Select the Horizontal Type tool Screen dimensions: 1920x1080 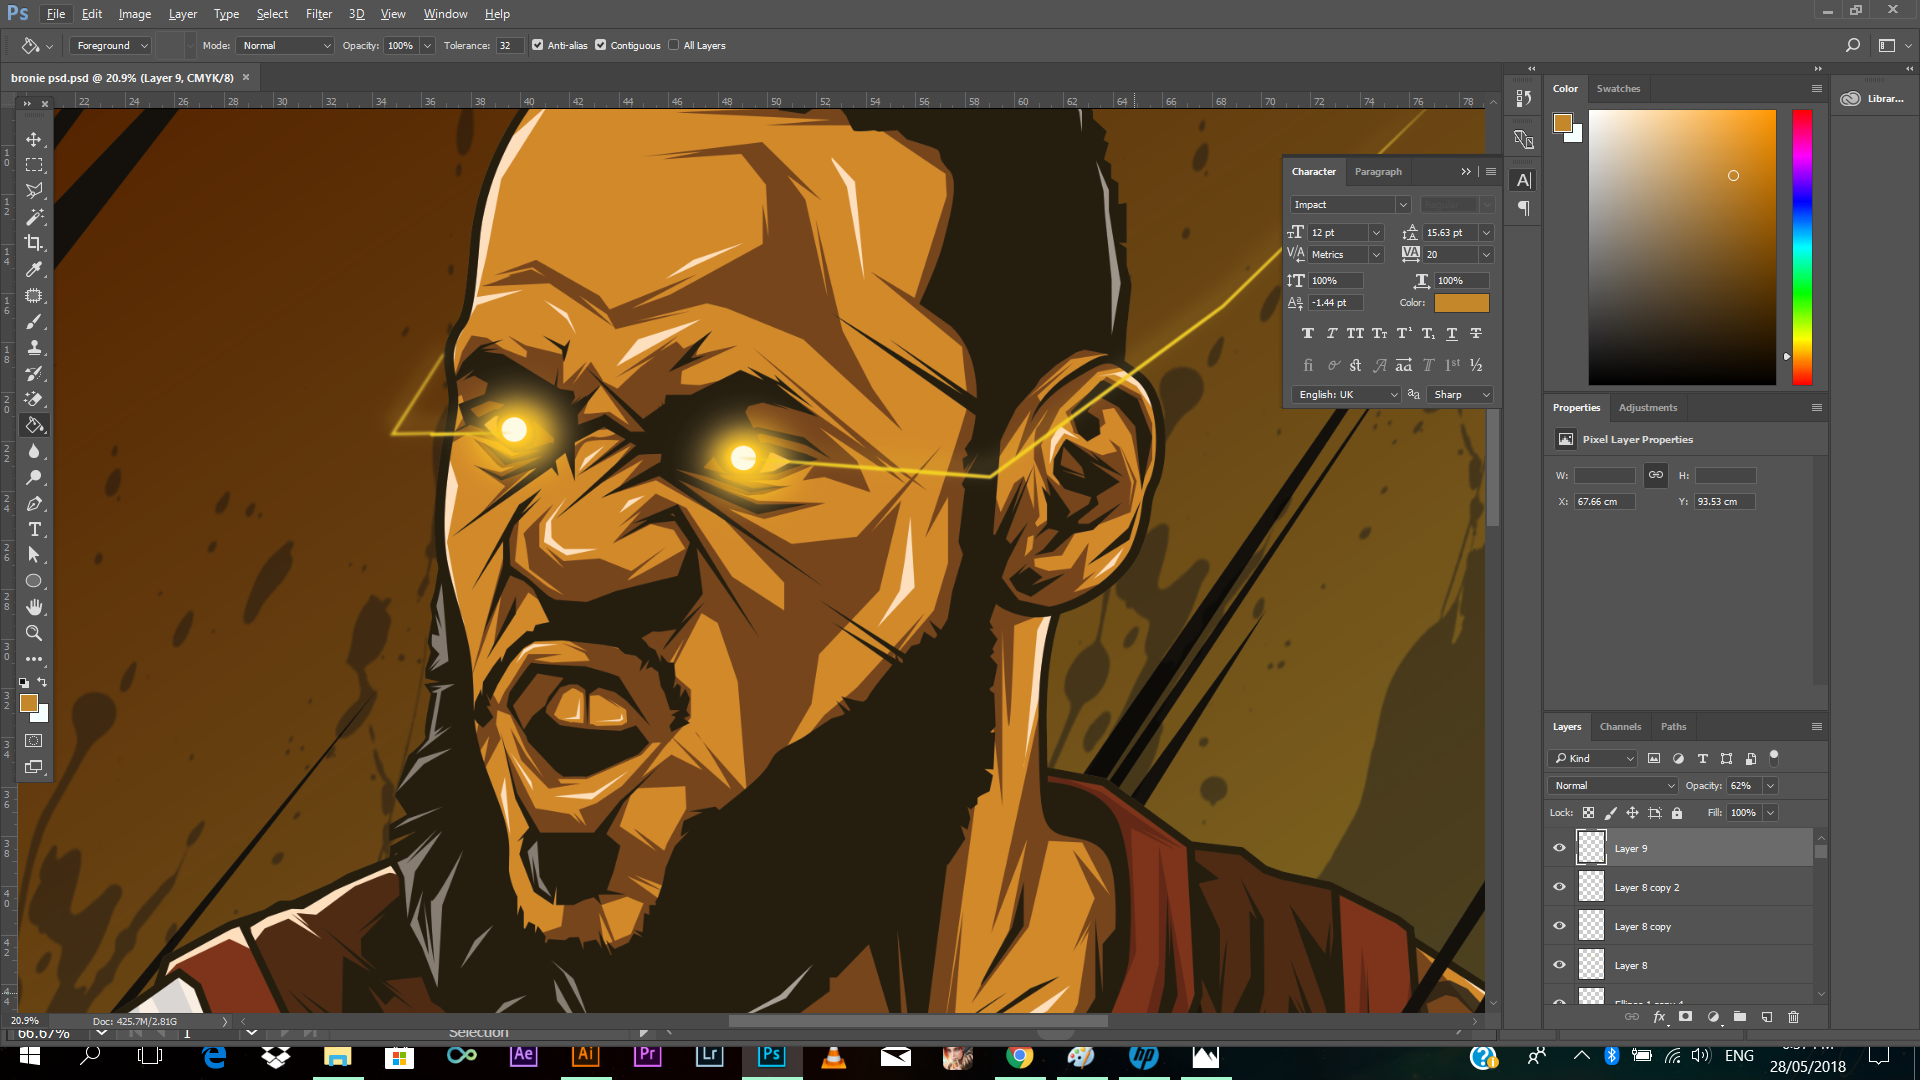pyautogui.click(x=34, y=529)
